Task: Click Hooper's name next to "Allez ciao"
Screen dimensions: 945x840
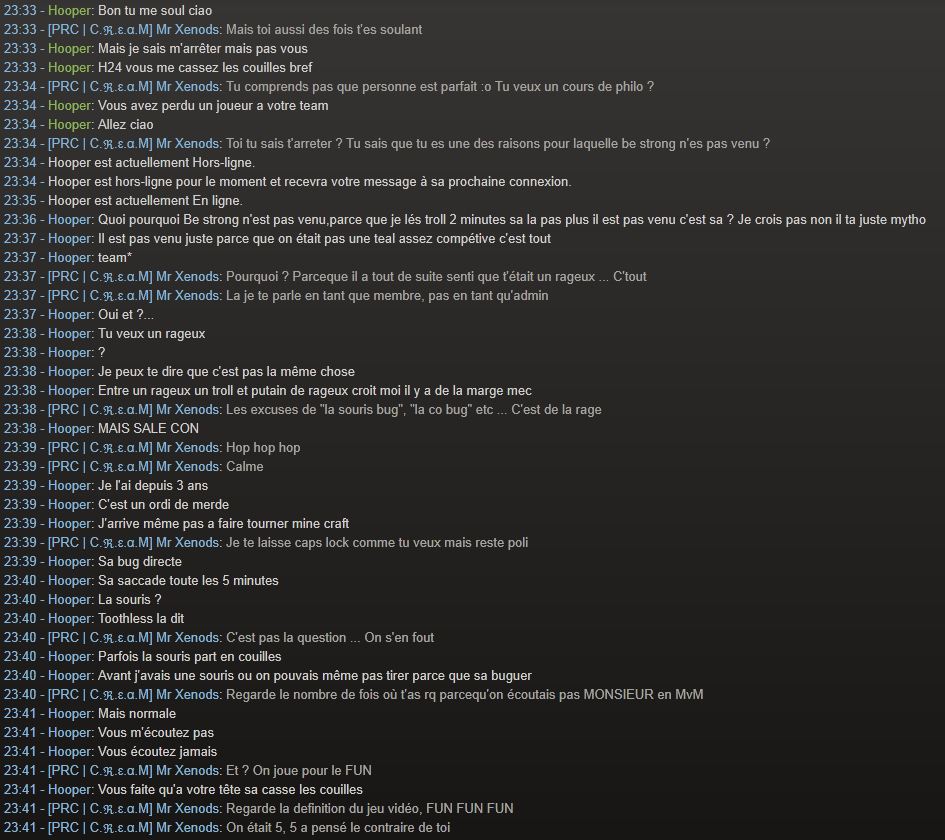Action: coord(71,125)
